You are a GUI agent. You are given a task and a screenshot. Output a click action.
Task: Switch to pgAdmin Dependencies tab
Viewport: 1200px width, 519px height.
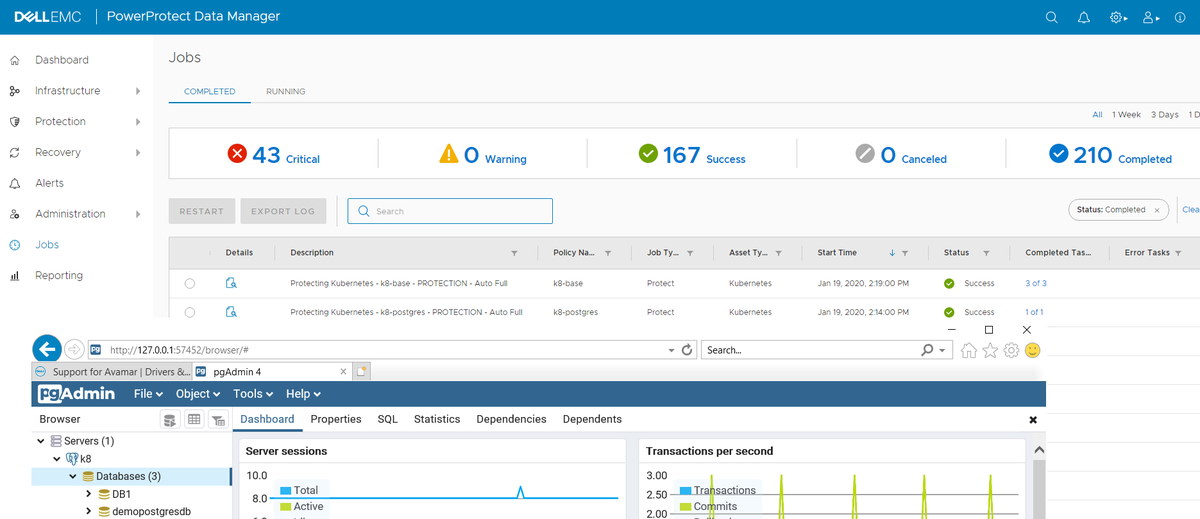pyautogui.click(x=511, y=419)
